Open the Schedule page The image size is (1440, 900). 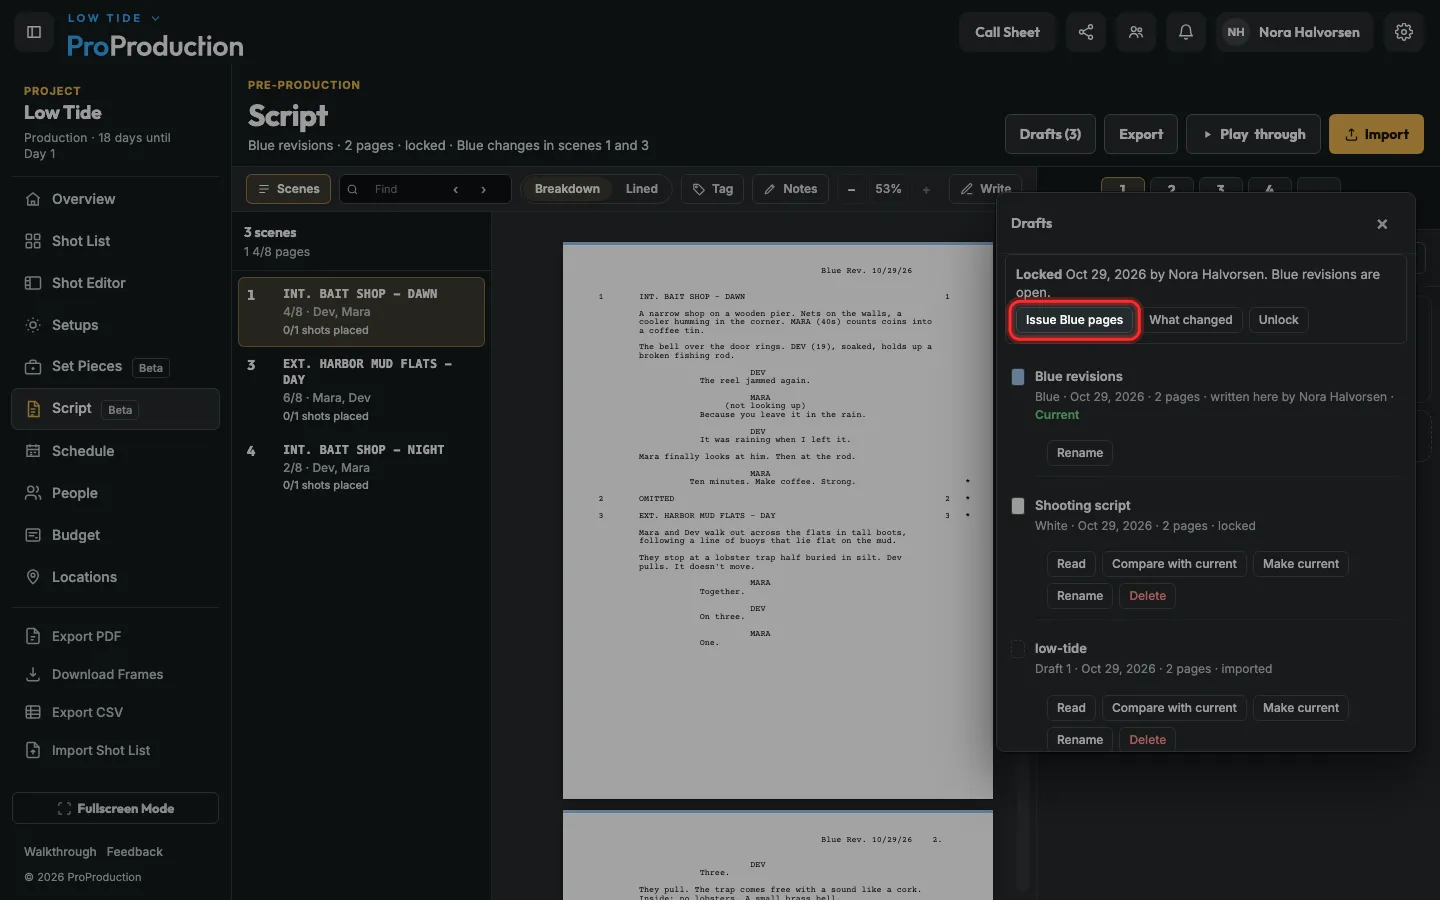tap(115, 451)
